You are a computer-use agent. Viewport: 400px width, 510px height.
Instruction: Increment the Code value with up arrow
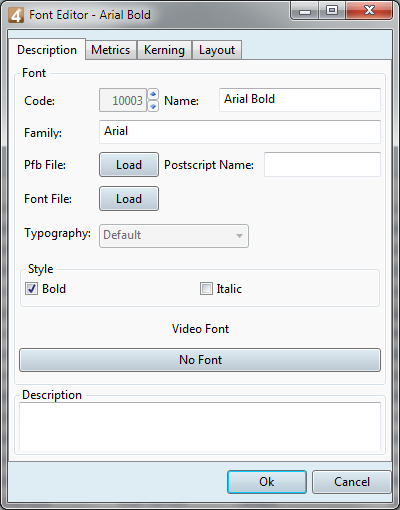pos(153,94)
